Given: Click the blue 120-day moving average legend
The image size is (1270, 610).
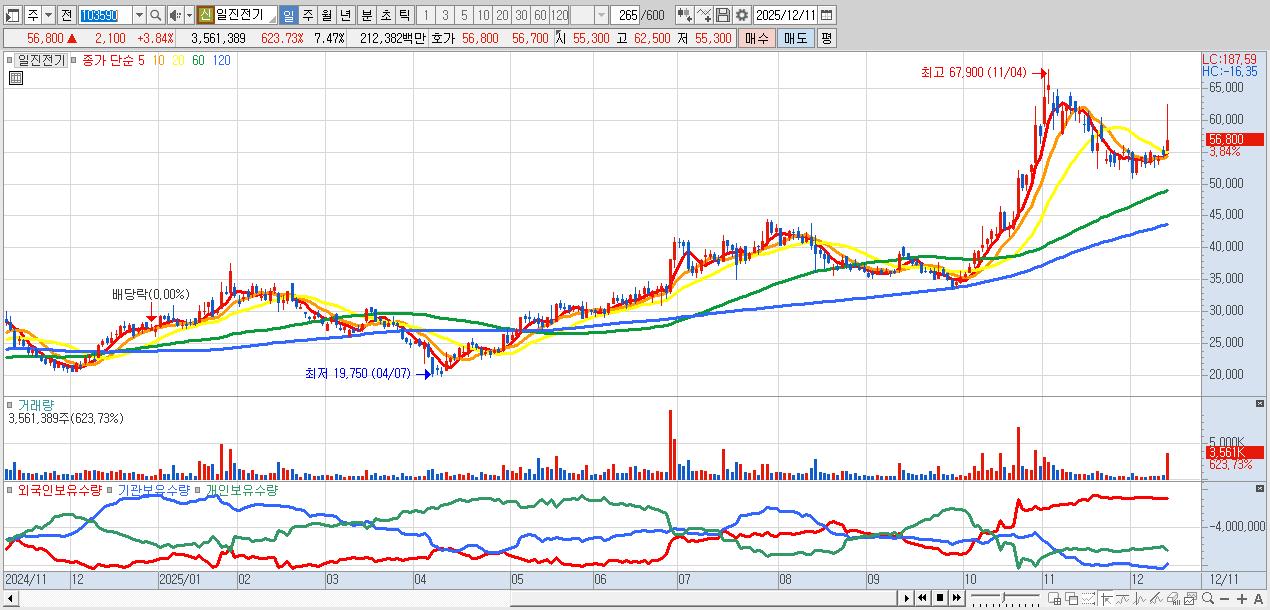Looking at the screenshot, I should pos(222,60).
